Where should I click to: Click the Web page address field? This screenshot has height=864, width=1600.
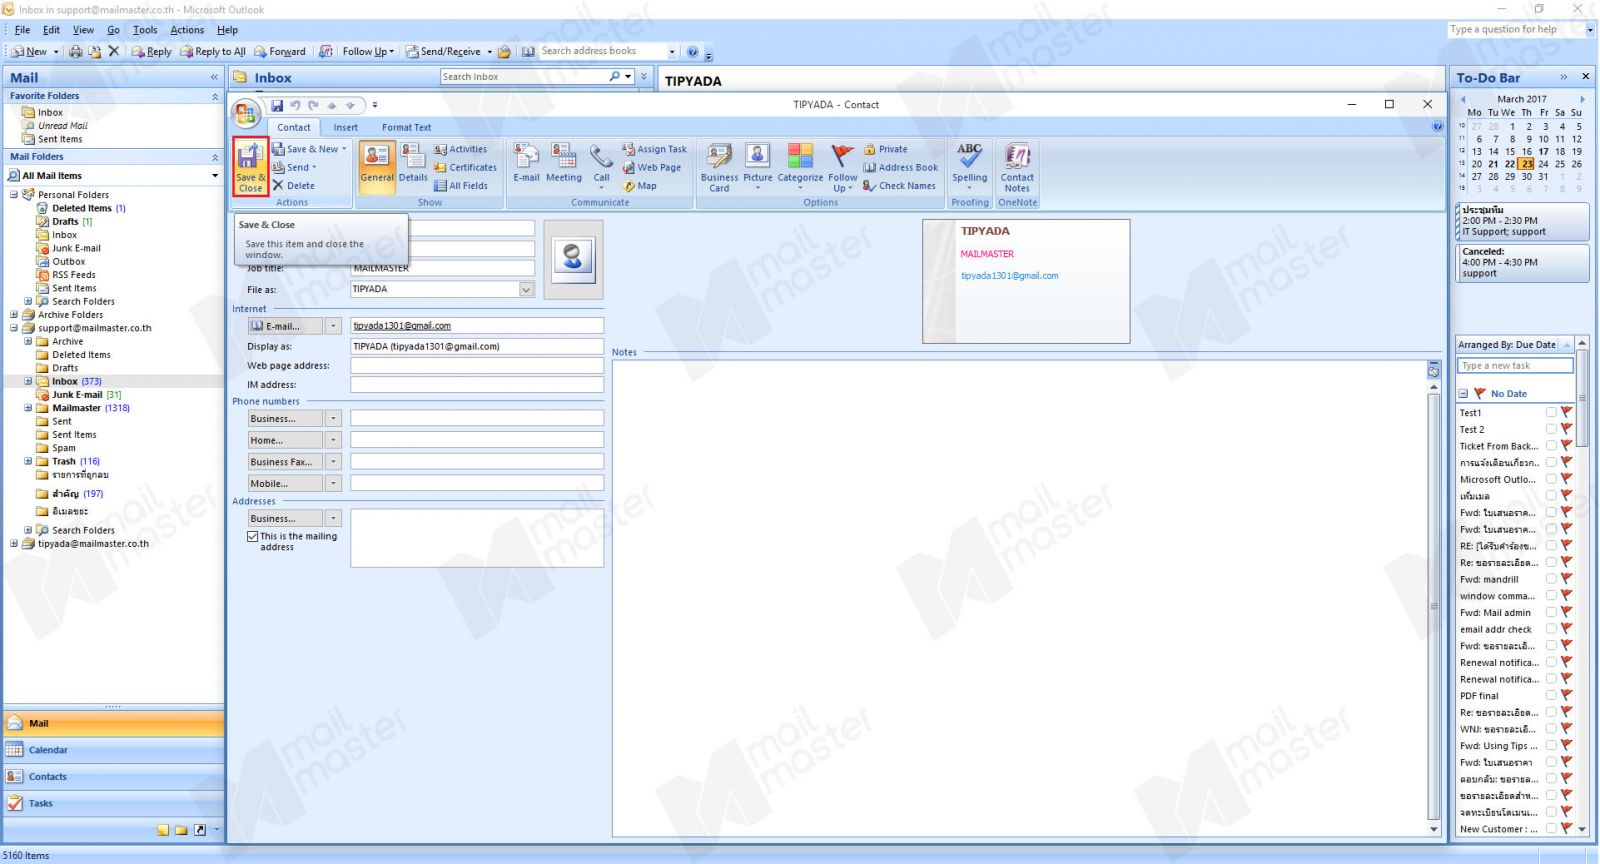477,365
